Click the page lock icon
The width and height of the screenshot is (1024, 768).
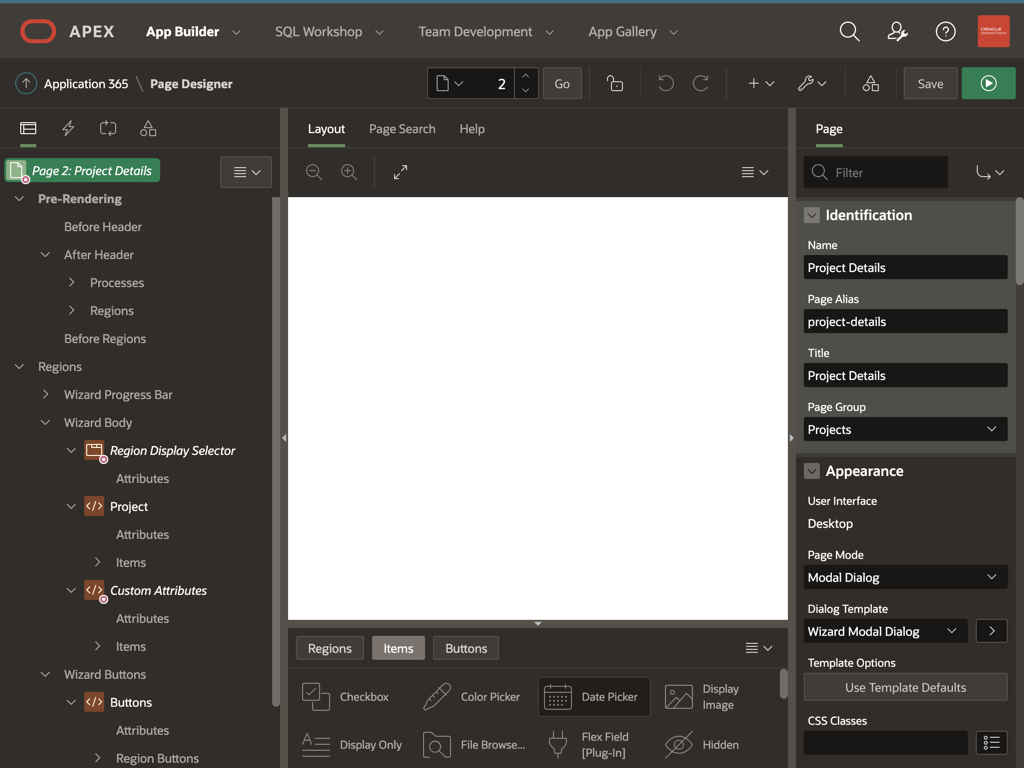(x=615, y=84)
